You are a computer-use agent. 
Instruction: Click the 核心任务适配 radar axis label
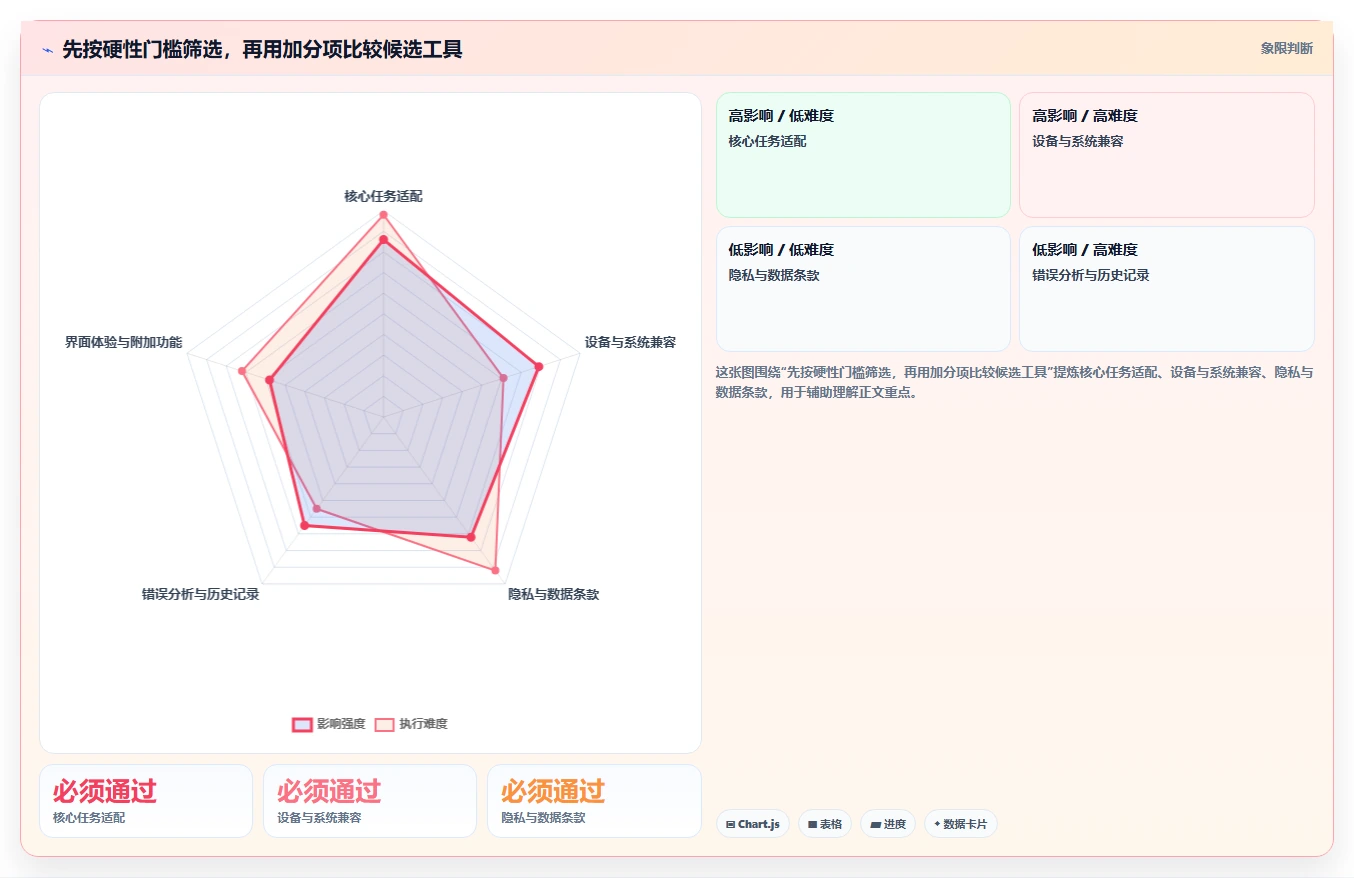383,196
